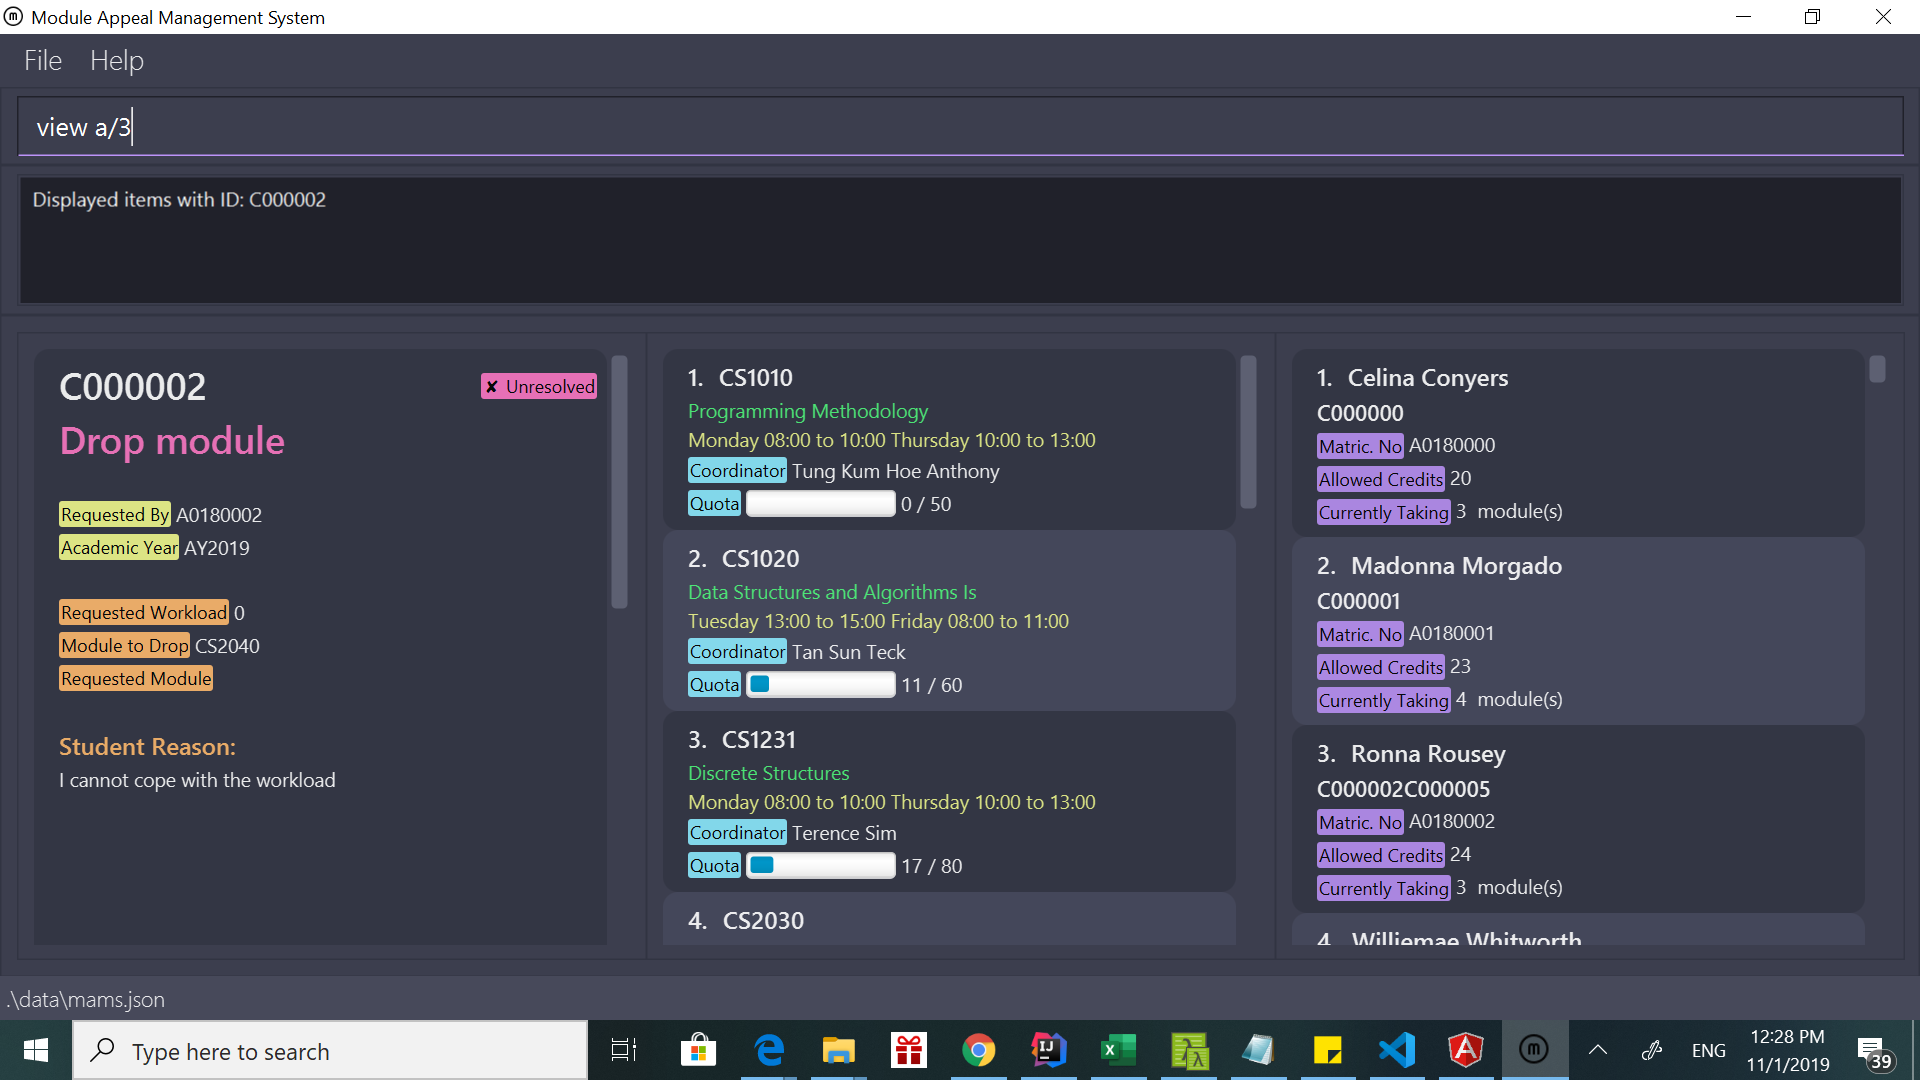This screenshot has width=1920, height=1080.
Task: Click the CS1020 quota progress bar
Action: tap(820, 685)
